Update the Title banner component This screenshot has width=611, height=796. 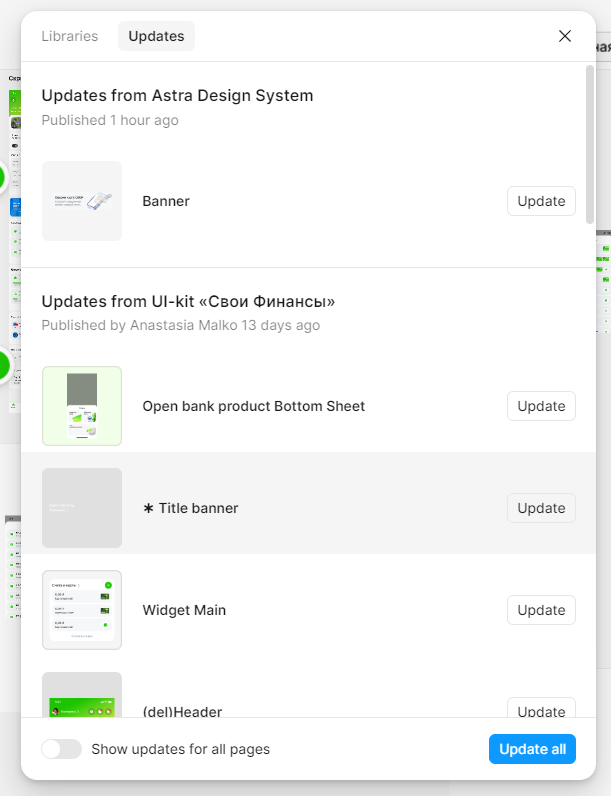[x=541, y=508]
